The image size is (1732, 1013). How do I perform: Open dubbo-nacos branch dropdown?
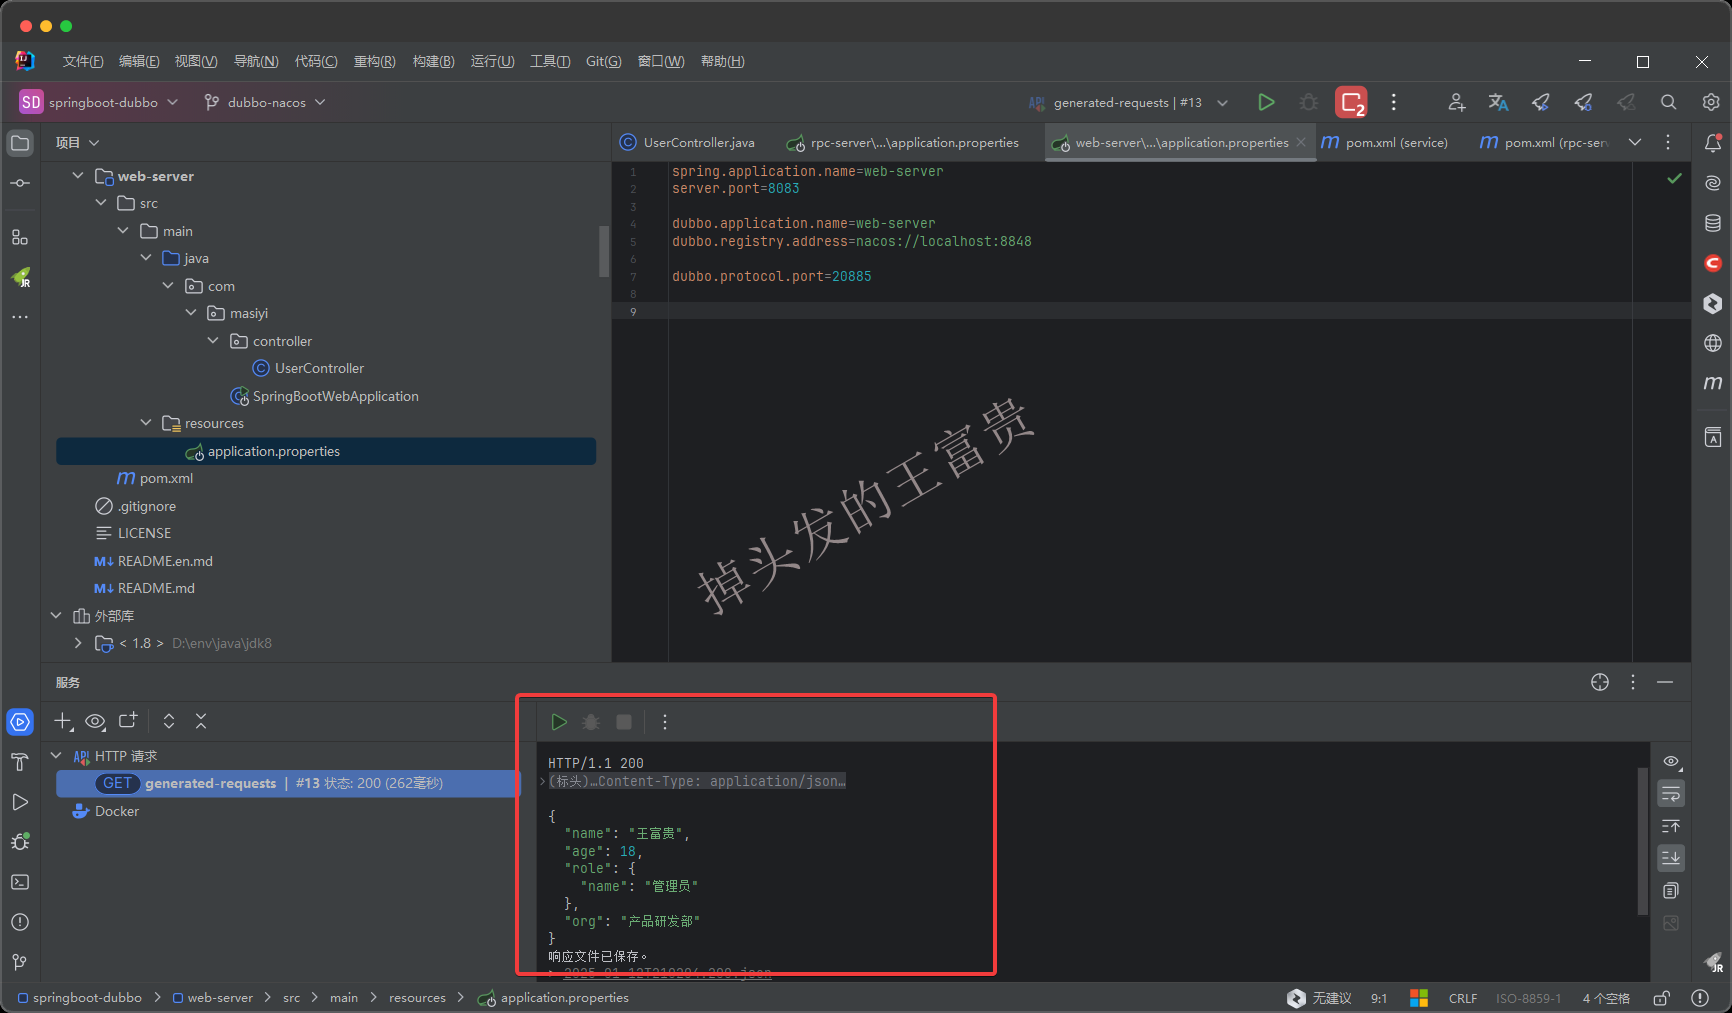(x=265, y=102)
